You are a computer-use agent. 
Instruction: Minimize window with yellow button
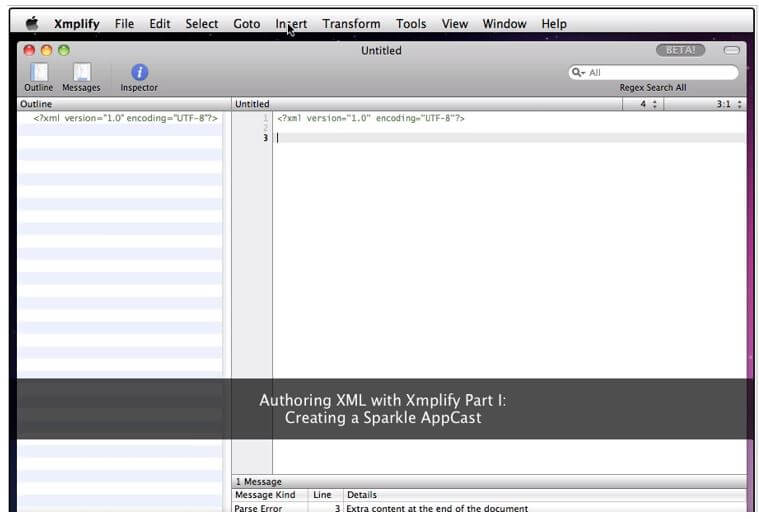[x=46, y=50]
